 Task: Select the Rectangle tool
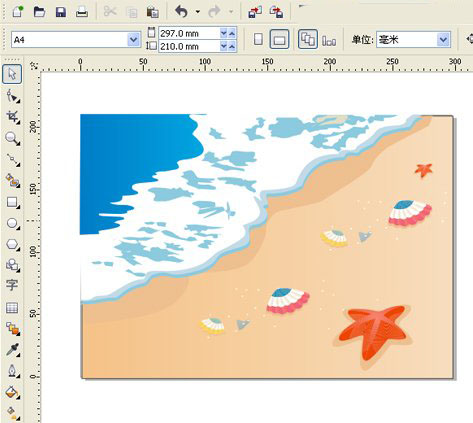point(13,202)
